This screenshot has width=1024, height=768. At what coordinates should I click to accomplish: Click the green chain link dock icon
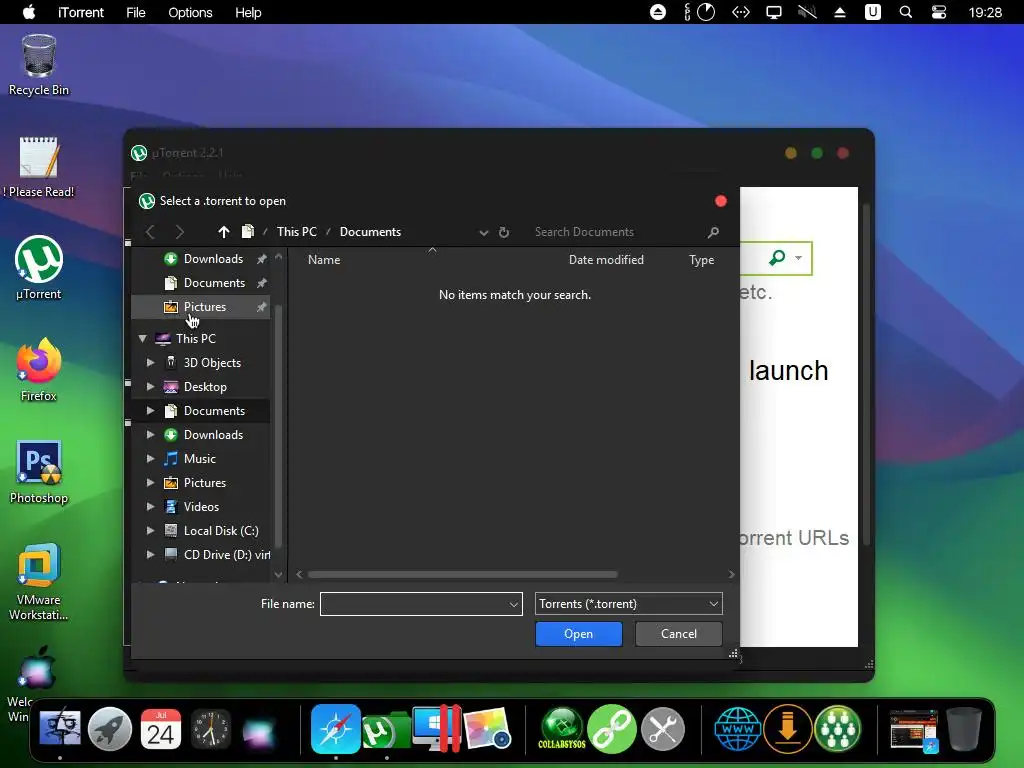pyautogui.click(x=612, y=728)
